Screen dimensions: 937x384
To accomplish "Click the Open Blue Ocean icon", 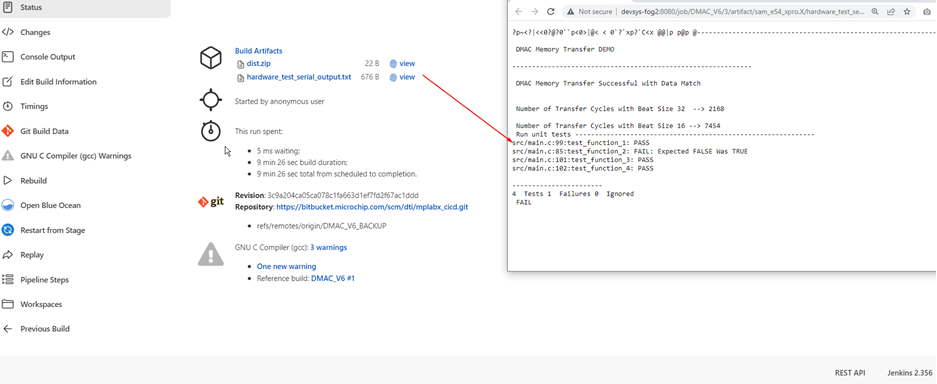I will tap(8, 205).
